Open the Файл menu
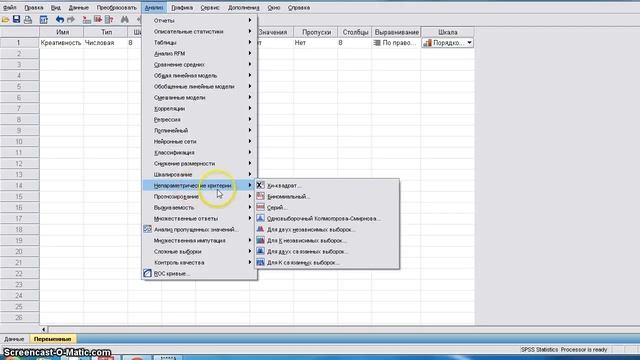The height and width of the screenshot is (360, 640). (9, 8)
